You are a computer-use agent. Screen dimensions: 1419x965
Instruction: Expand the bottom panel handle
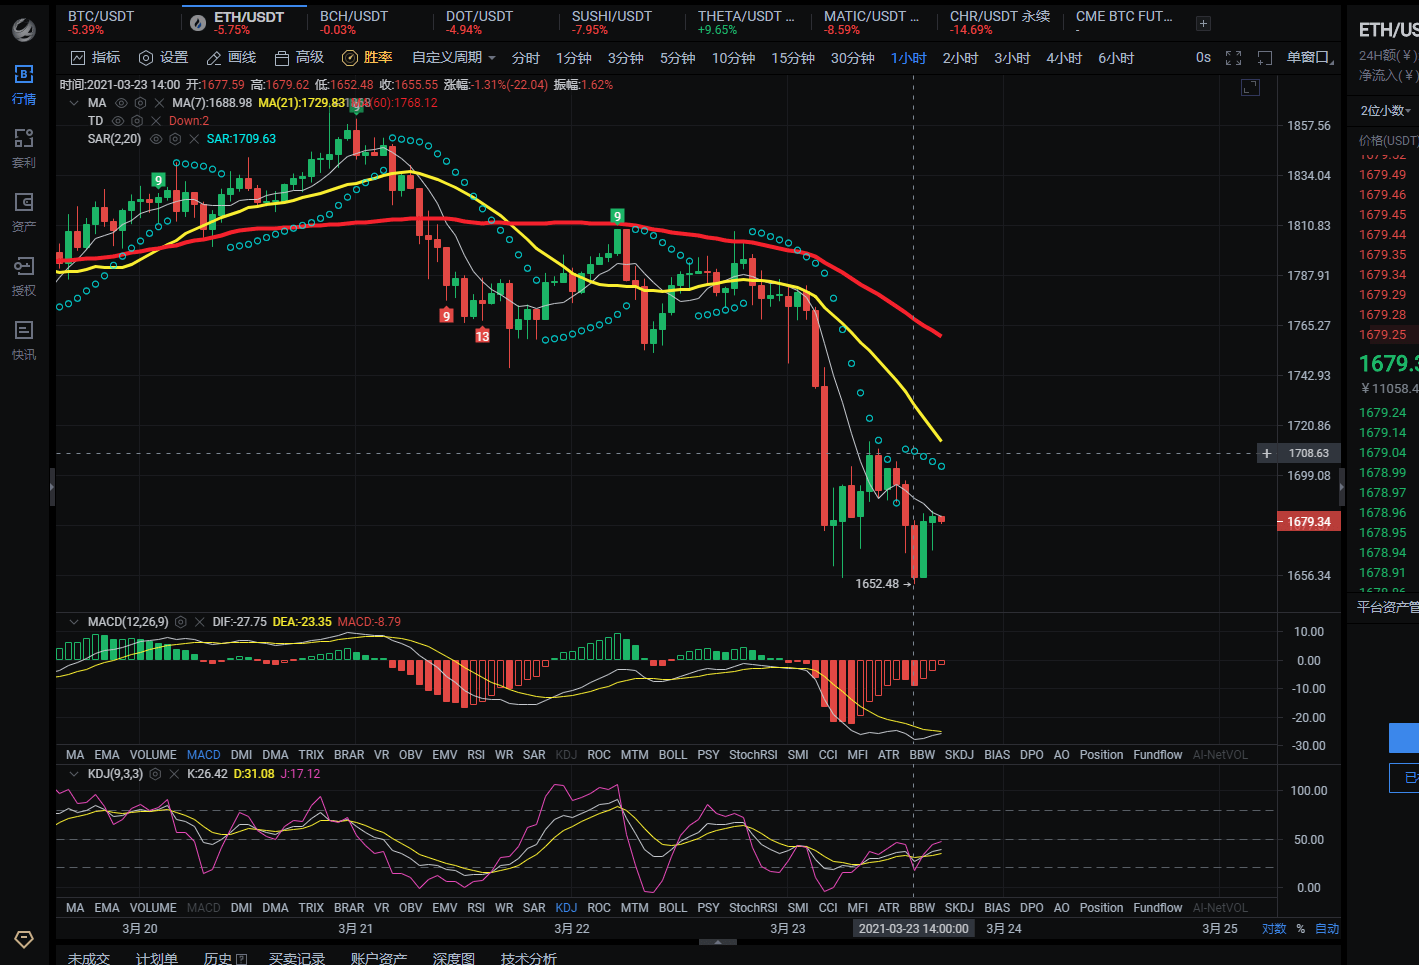pyautogui.click(x=717, y=942)
